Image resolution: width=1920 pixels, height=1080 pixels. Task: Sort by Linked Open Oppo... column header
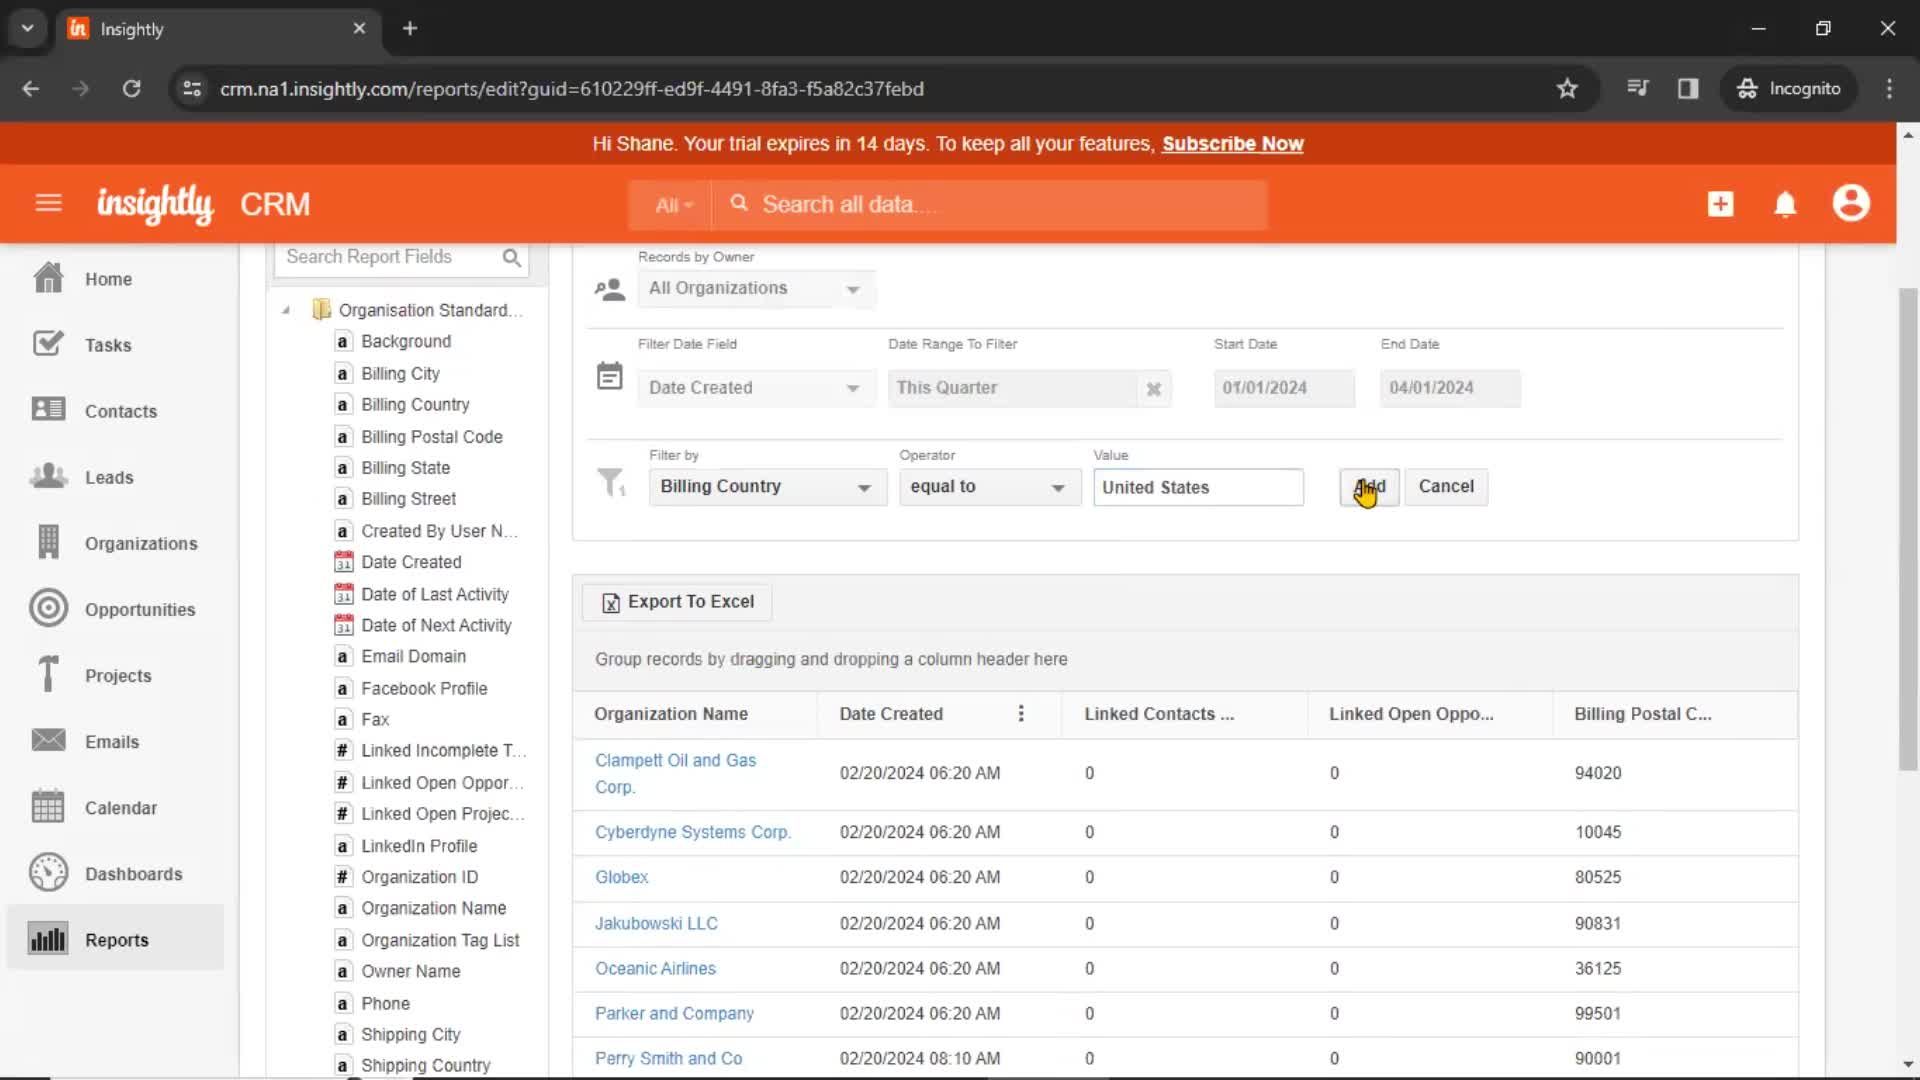click(1411, 714)
